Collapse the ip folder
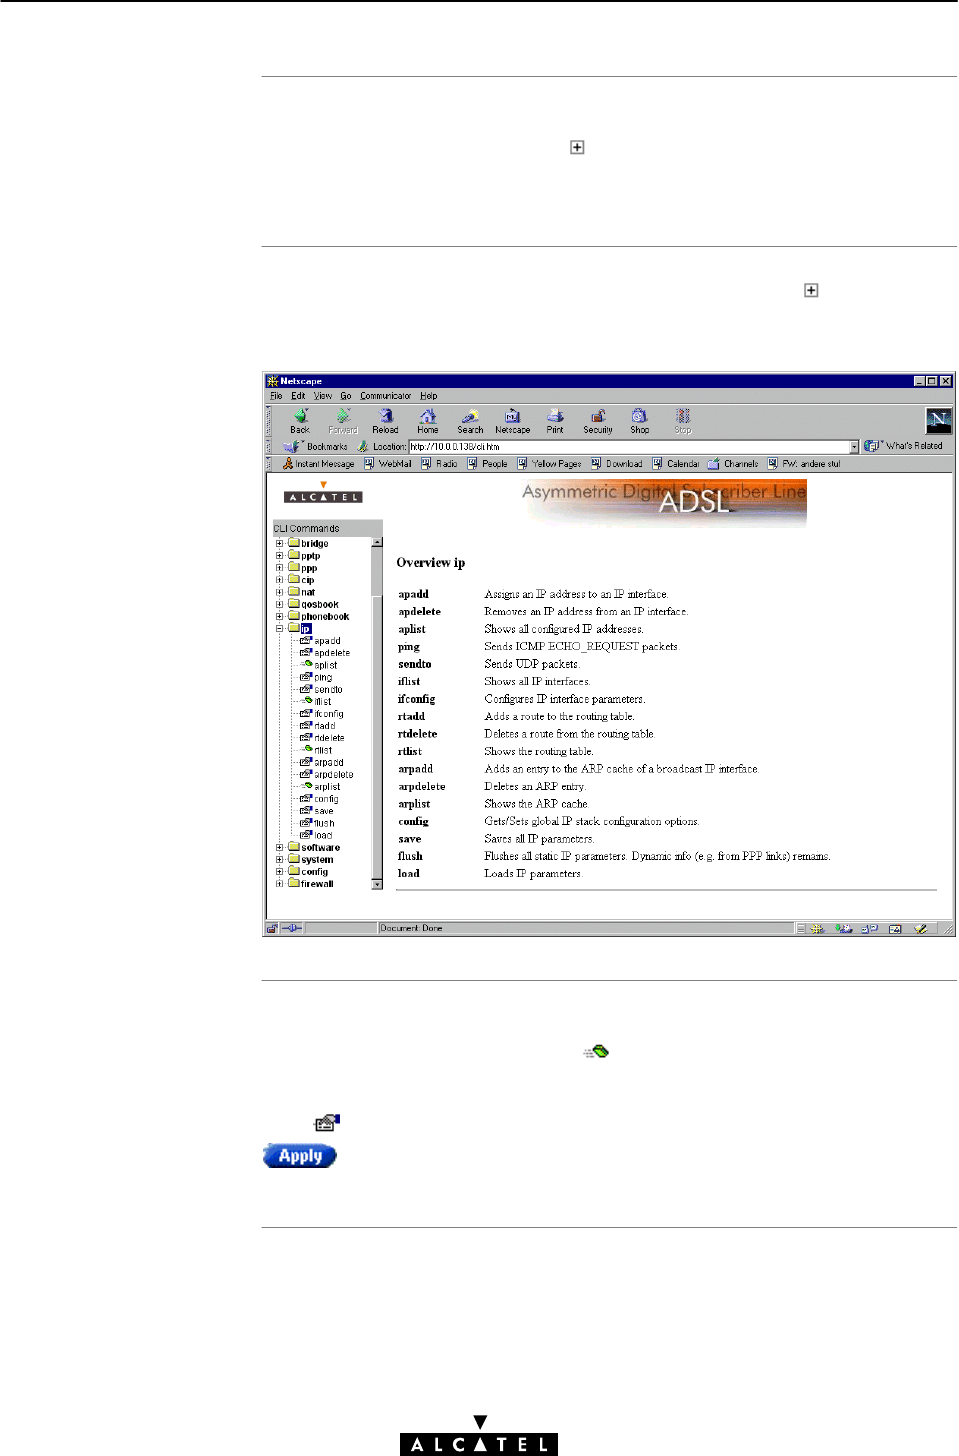 [280, 629]
